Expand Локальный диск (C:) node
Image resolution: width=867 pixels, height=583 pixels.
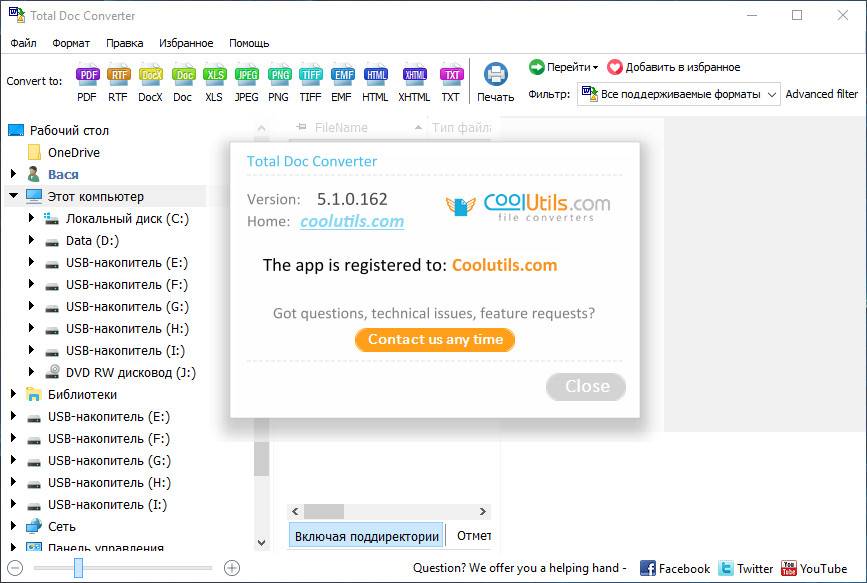(x=32, y=218)
